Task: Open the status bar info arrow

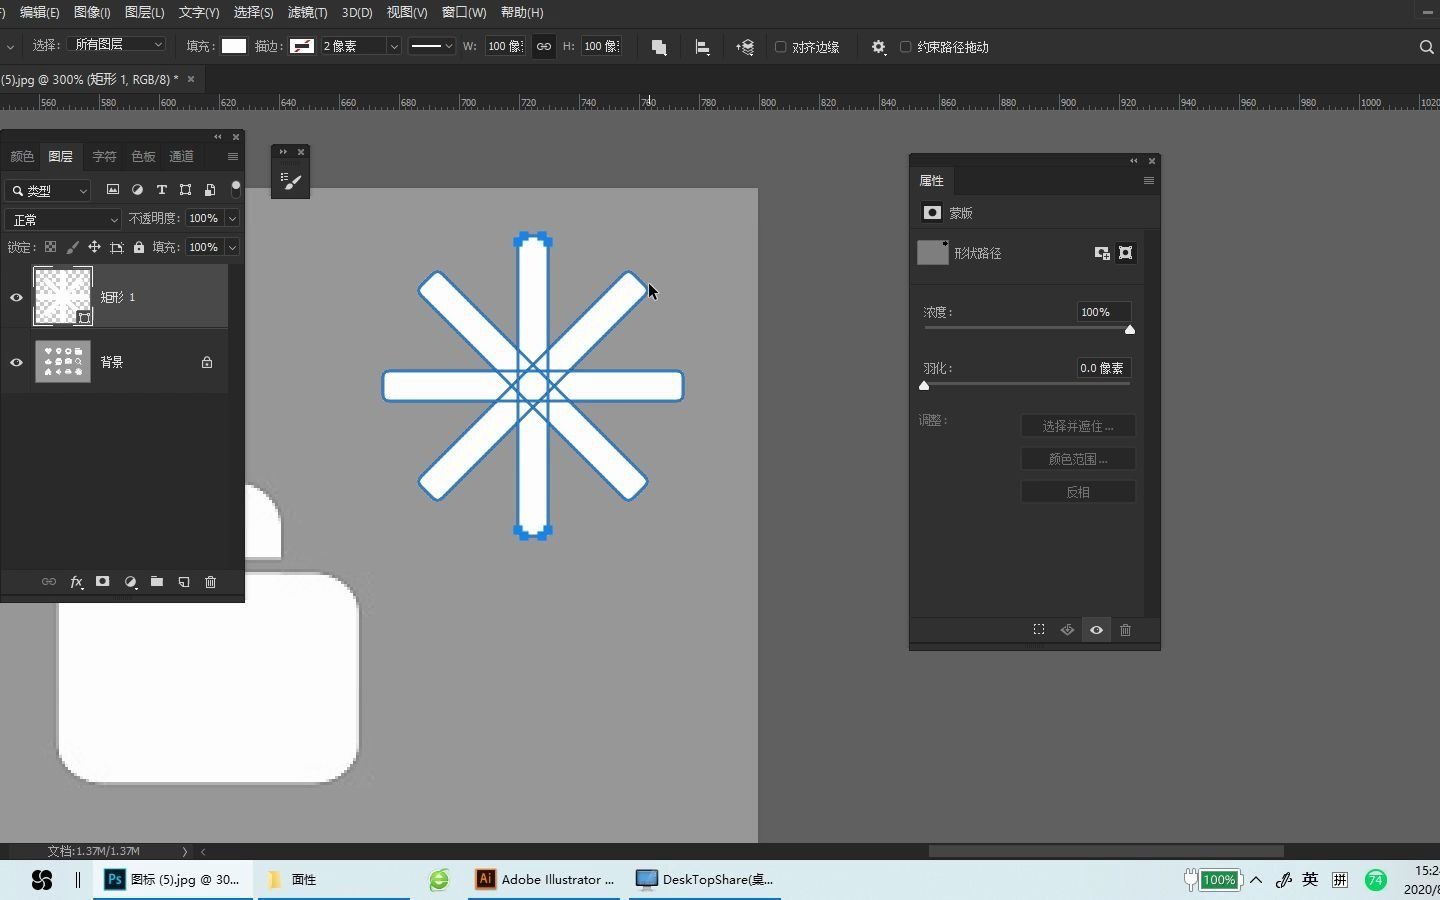Action: point(184,852)
